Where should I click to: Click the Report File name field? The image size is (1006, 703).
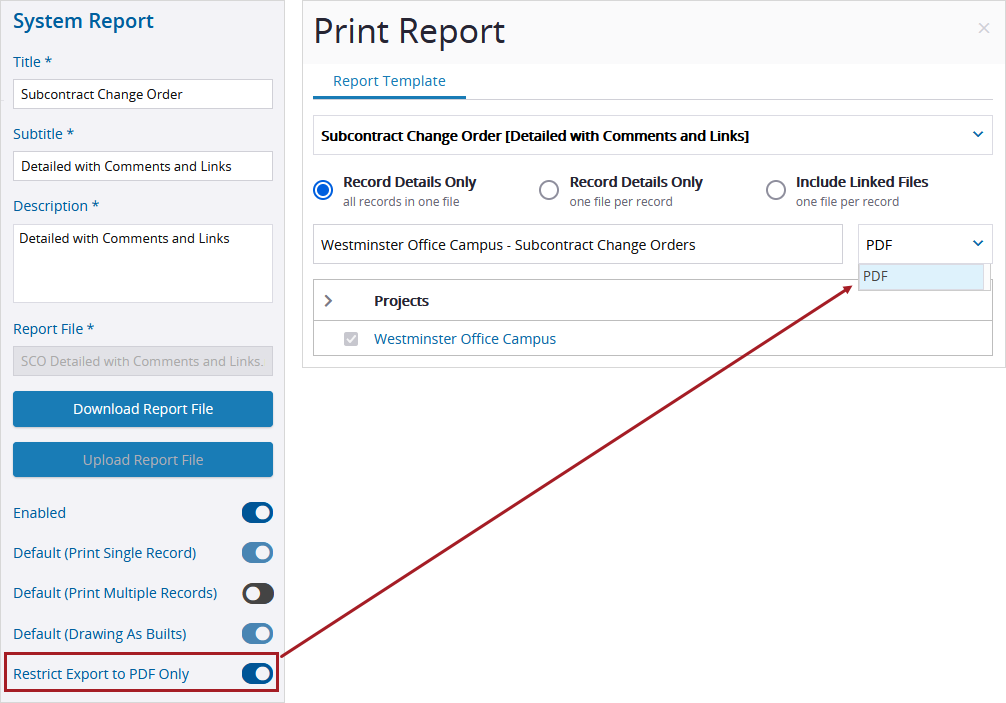pos(143,361)
